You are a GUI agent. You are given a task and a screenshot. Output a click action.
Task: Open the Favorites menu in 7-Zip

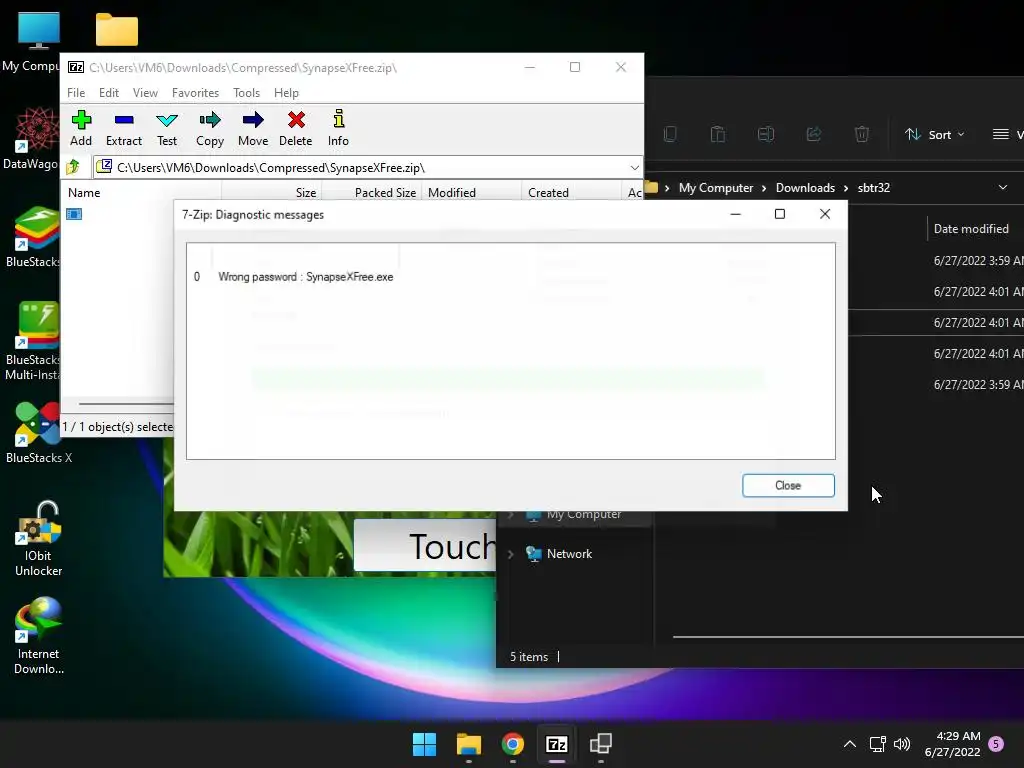[195, 93]
